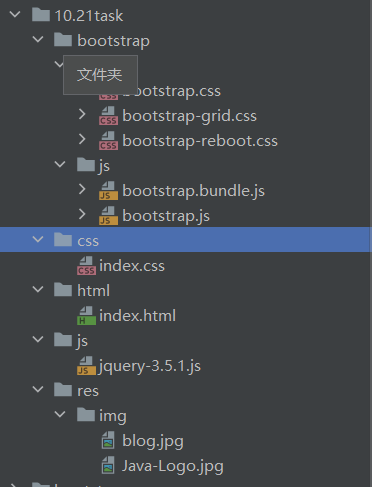Select the res folder name
Image resolution: width=372 pixels, height=487 pixels.
click(88, 391)
